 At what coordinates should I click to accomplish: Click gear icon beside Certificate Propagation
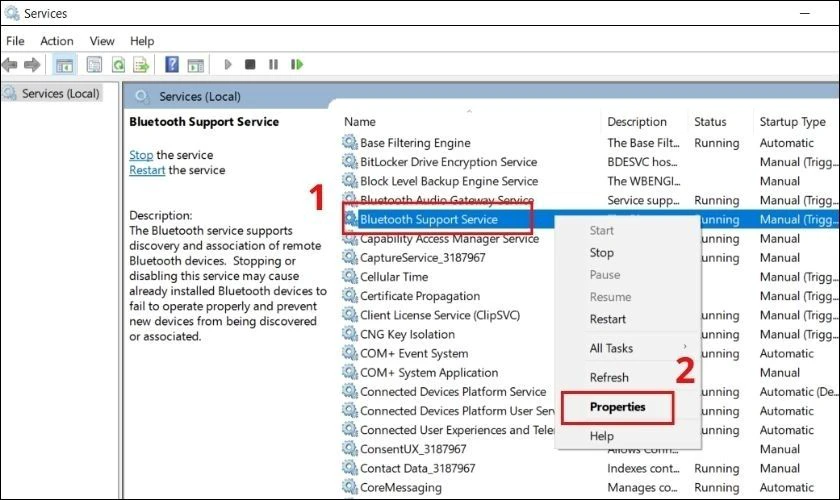coord(350,295)
